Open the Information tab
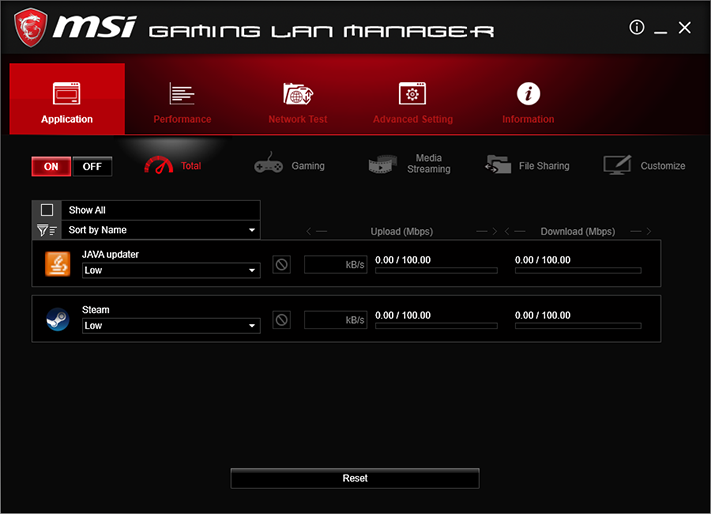 pyautogui.click(x=528, y=102)
